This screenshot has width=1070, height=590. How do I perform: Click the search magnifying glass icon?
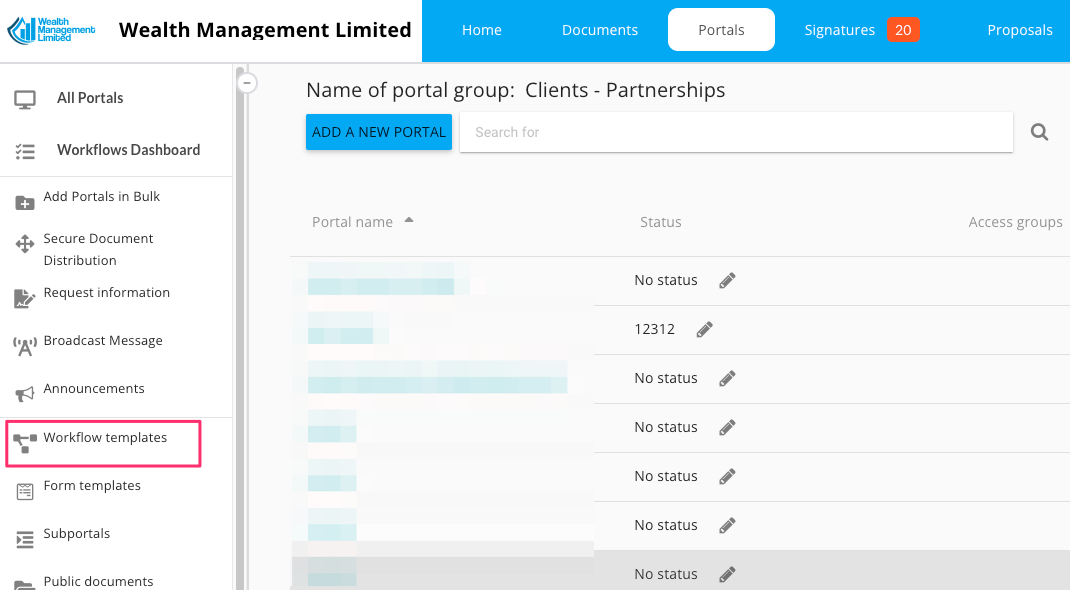point(1039,132)
